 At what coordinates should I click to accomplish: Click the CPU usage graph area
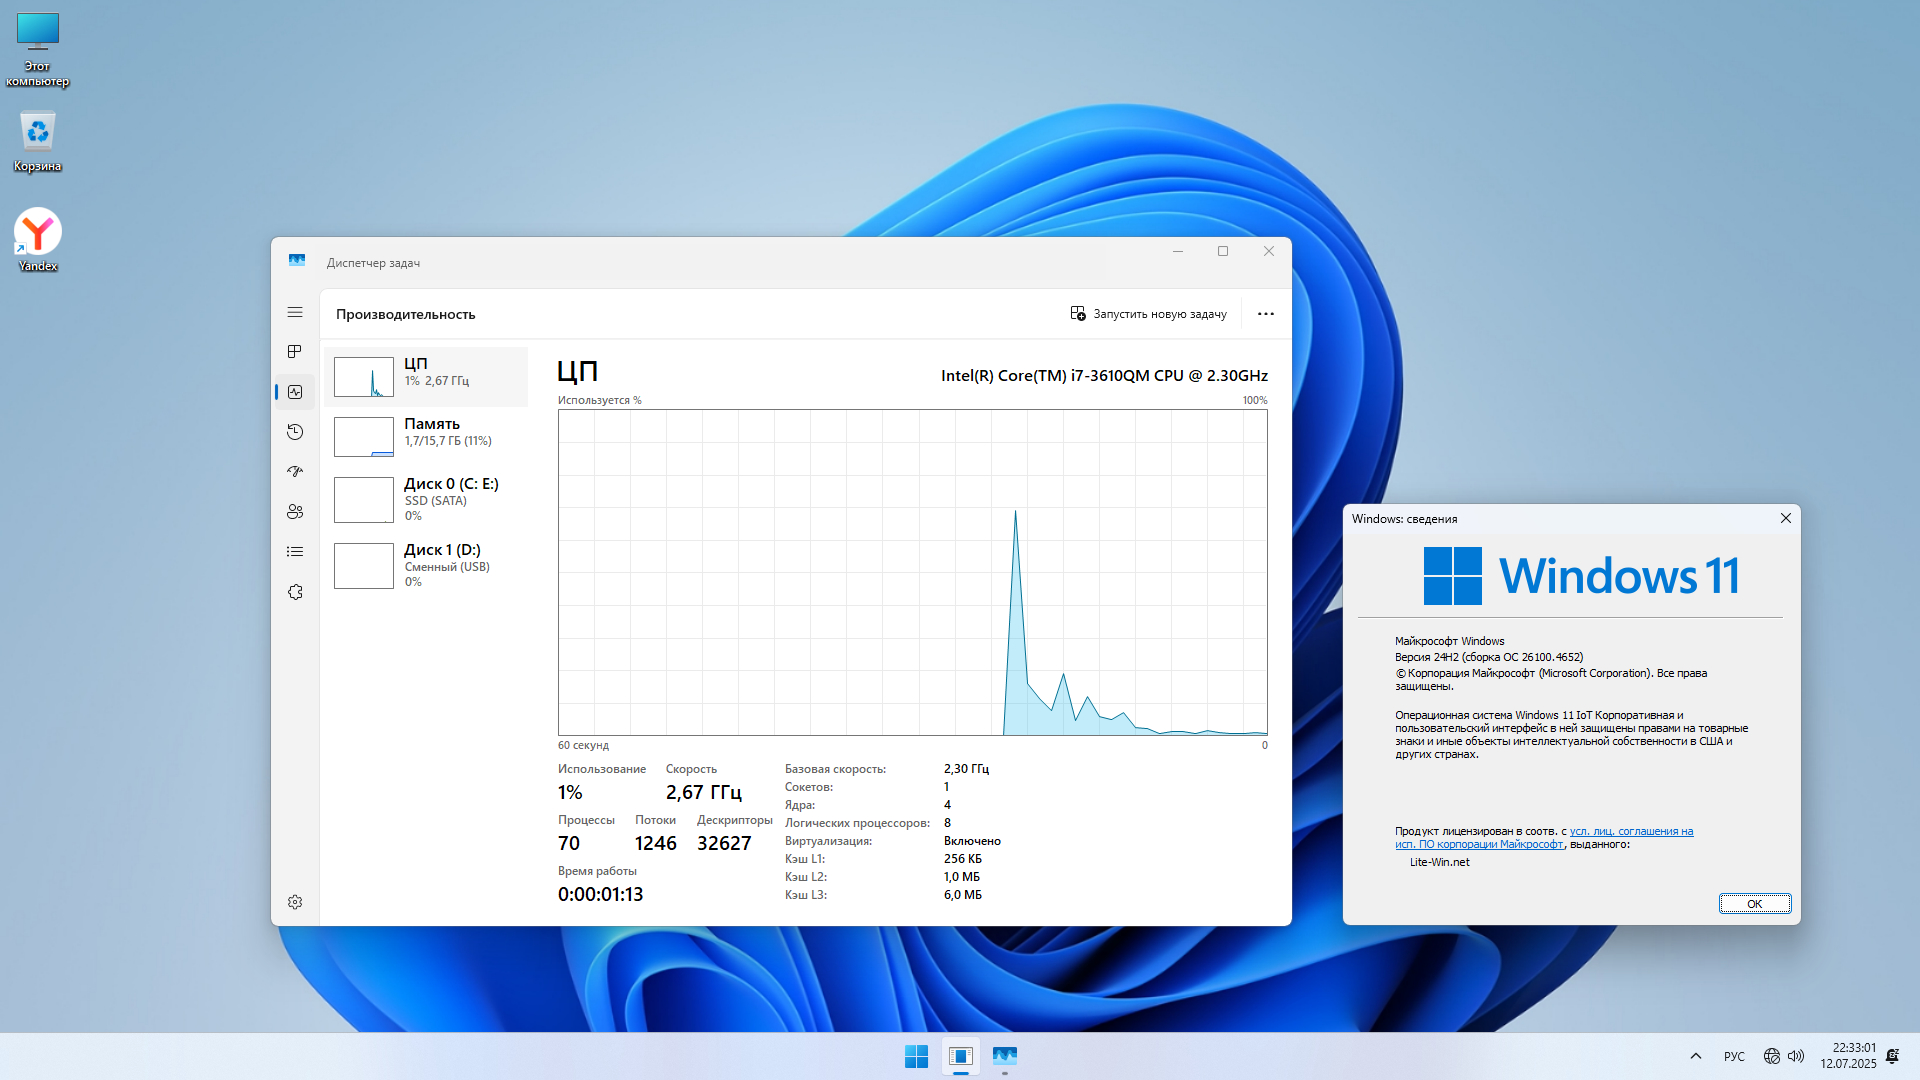912,572
